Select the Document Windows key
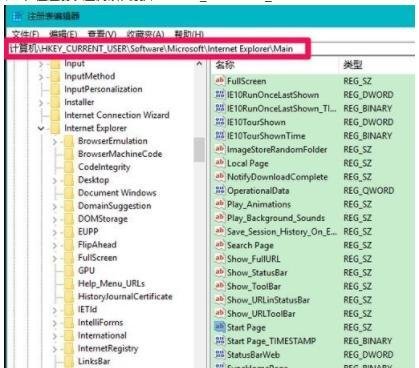Image resolution: width=419 pixels, height=368 pixels. [117, 193]
